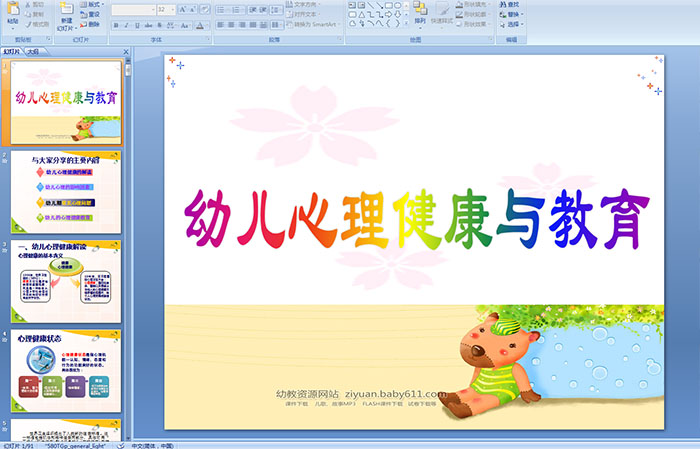This screenshot has height=449, width=700.
Task: Click the rainbow title 幼儿心理健康与教育 on slide
Action: click(x=417, y=220)
